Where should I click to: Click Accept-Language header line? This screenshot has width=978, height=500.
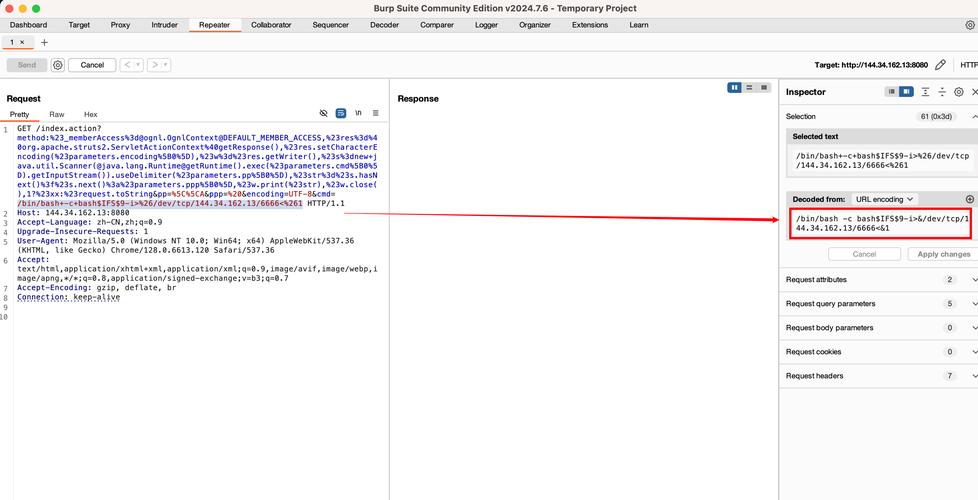click(90, 222)
